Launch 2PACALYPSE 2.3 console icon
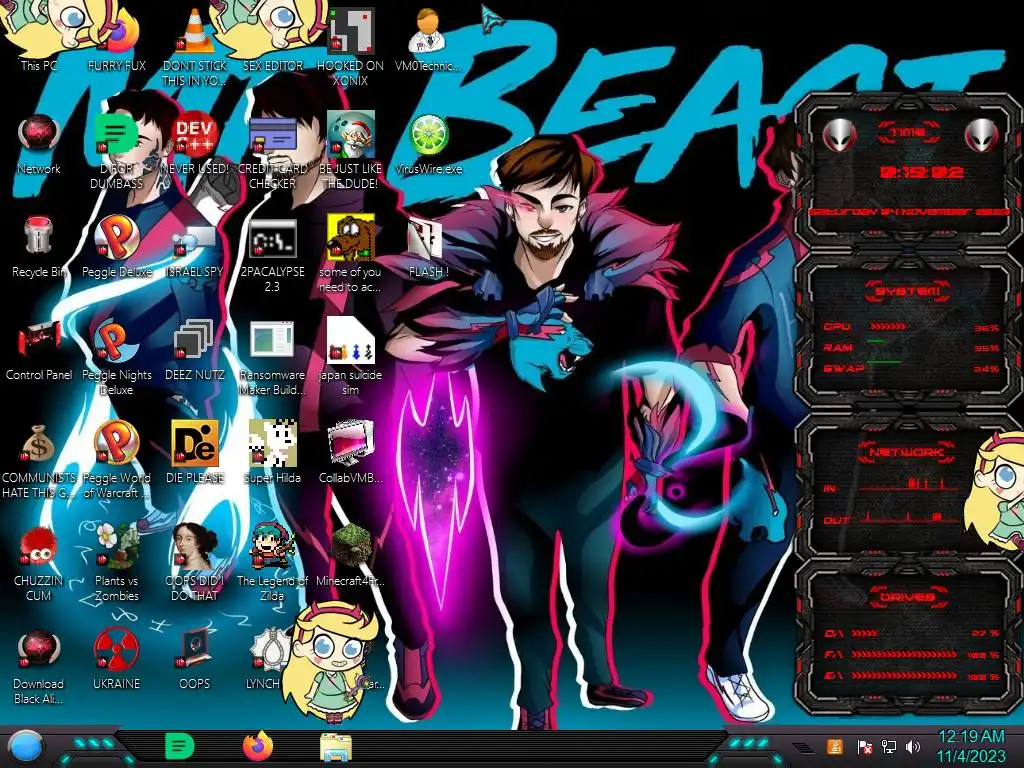This screenshot has height=768, width=1024. point(272,238)
